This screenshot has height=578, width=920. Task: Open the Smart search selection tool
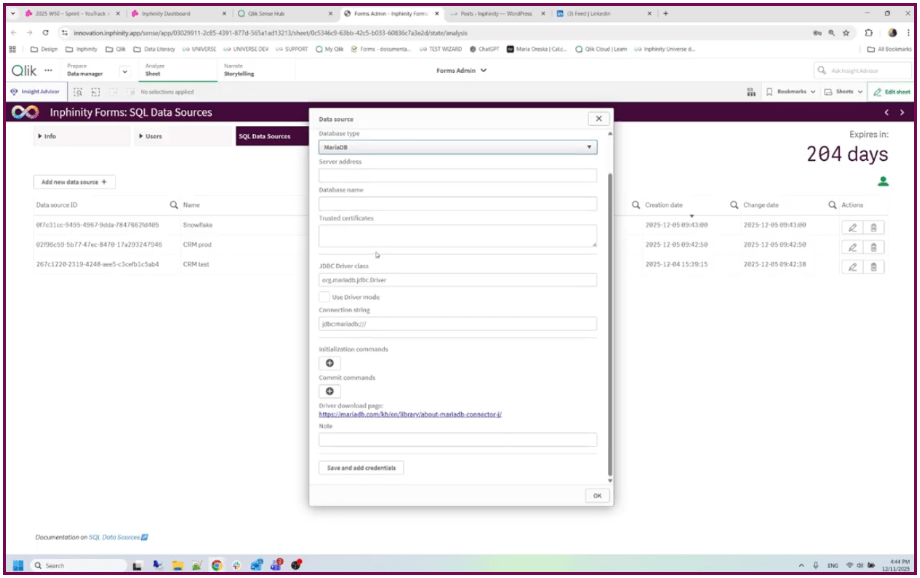click(77, 92)
